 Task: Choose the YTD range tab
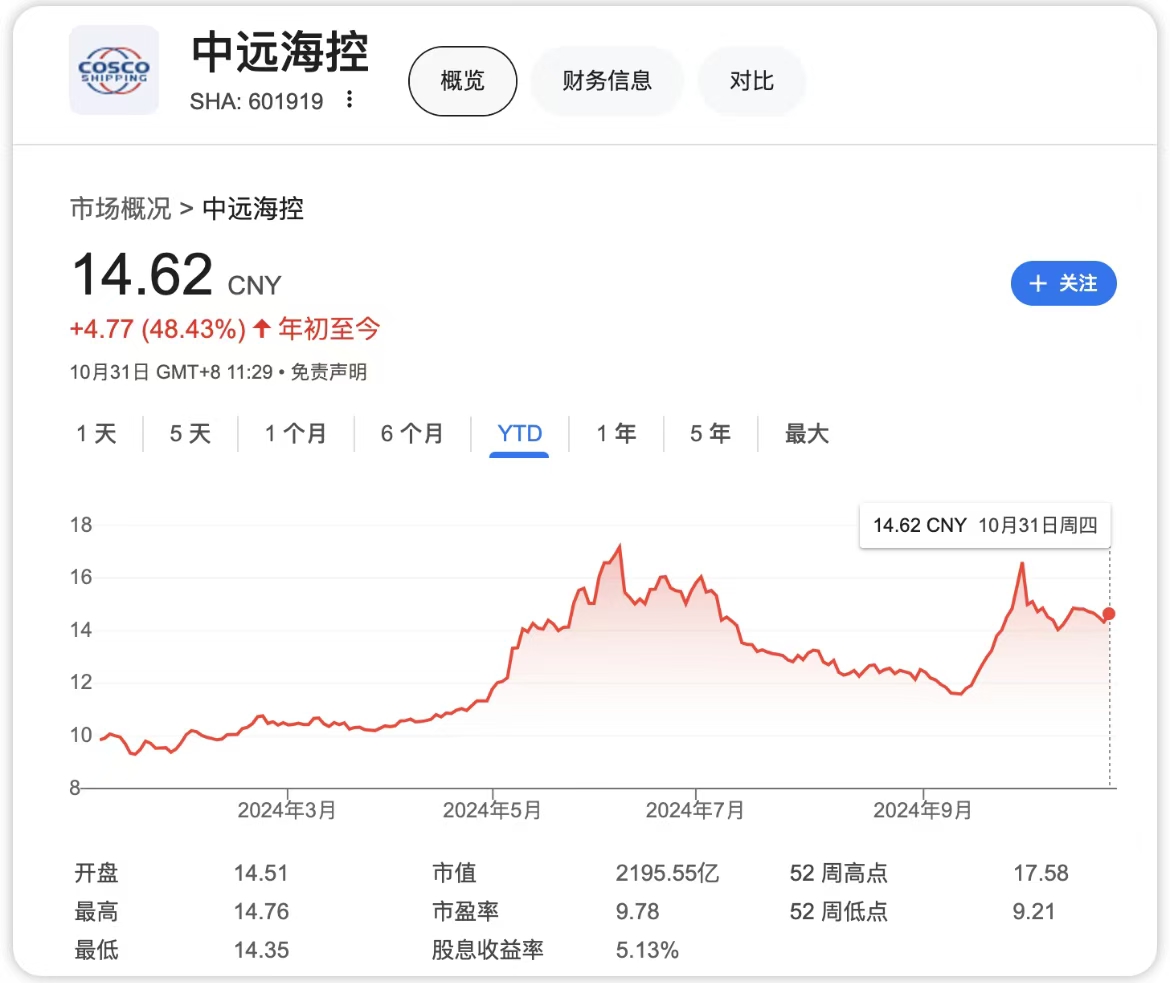519,434
